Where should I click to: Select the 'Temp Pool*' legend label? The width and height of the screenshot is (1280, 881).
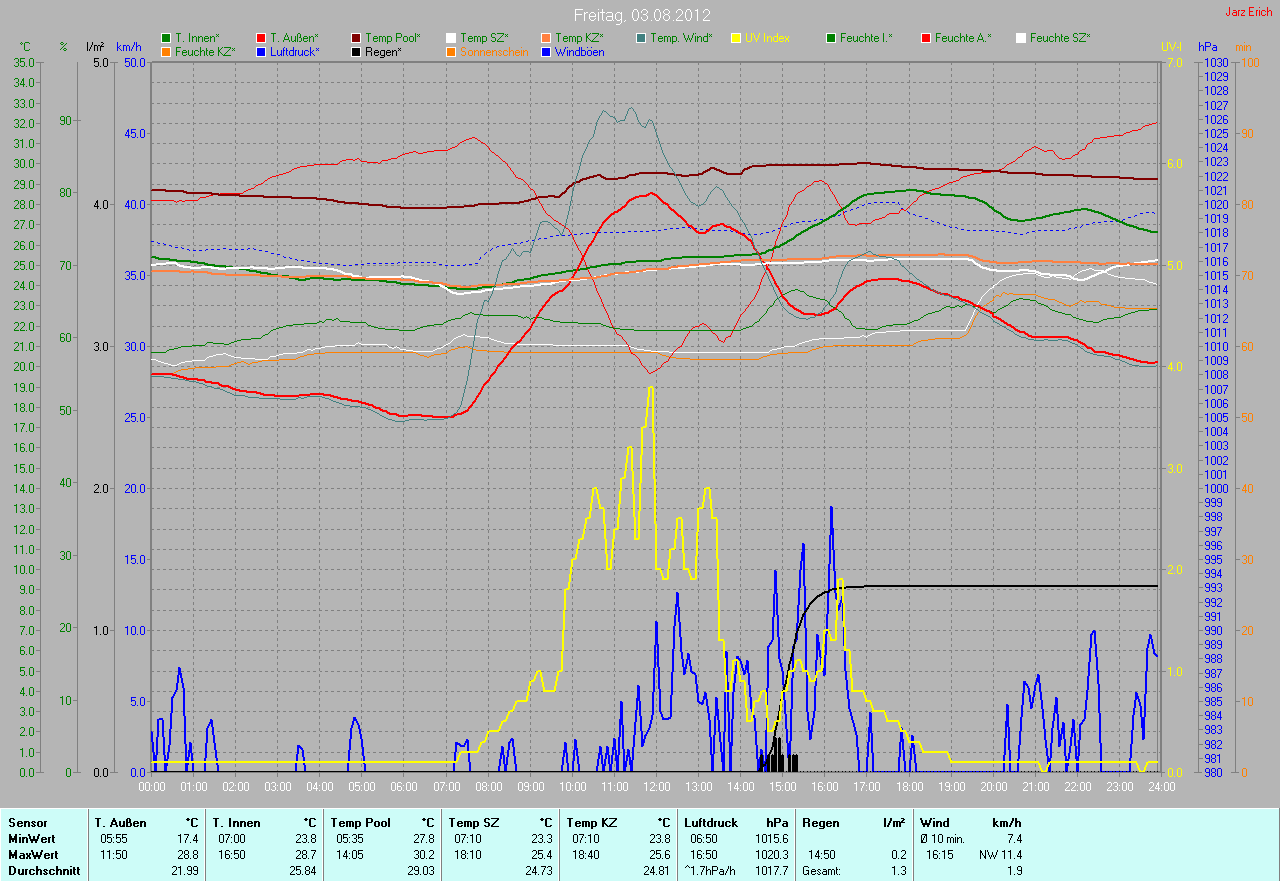pos(393,38)
